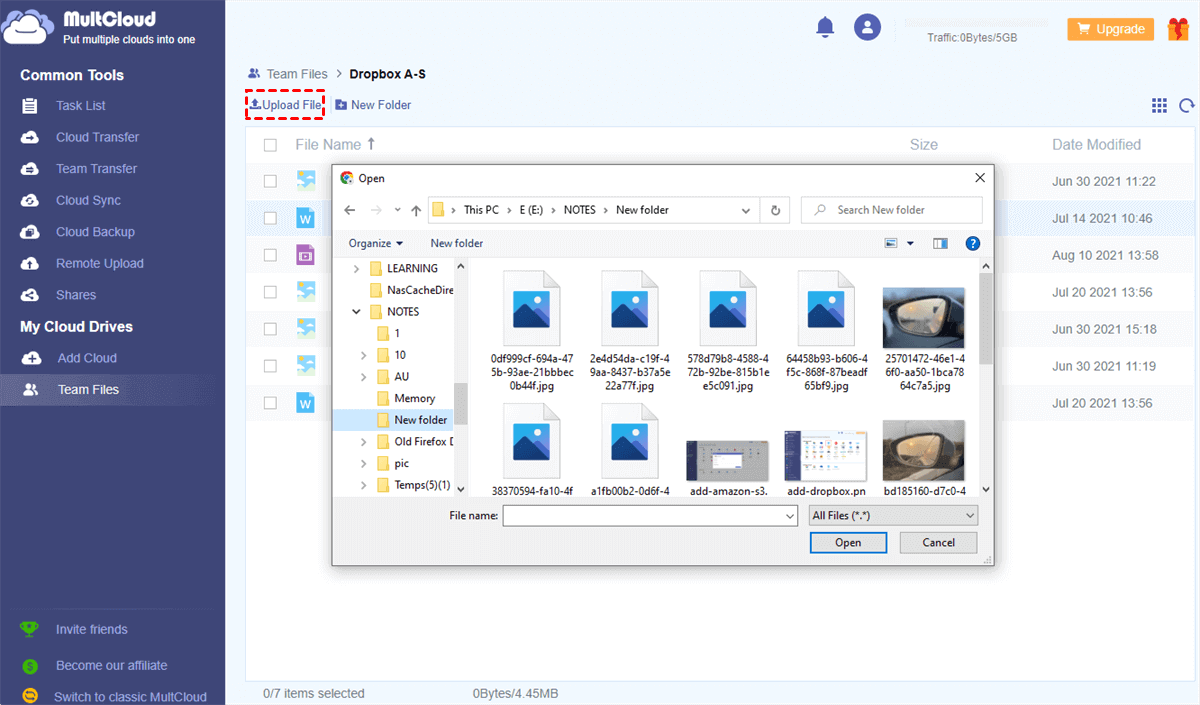Viewport: 1200px width, 705px height.
Task: Switch to grid view icon
Action: pos(1159,105)
